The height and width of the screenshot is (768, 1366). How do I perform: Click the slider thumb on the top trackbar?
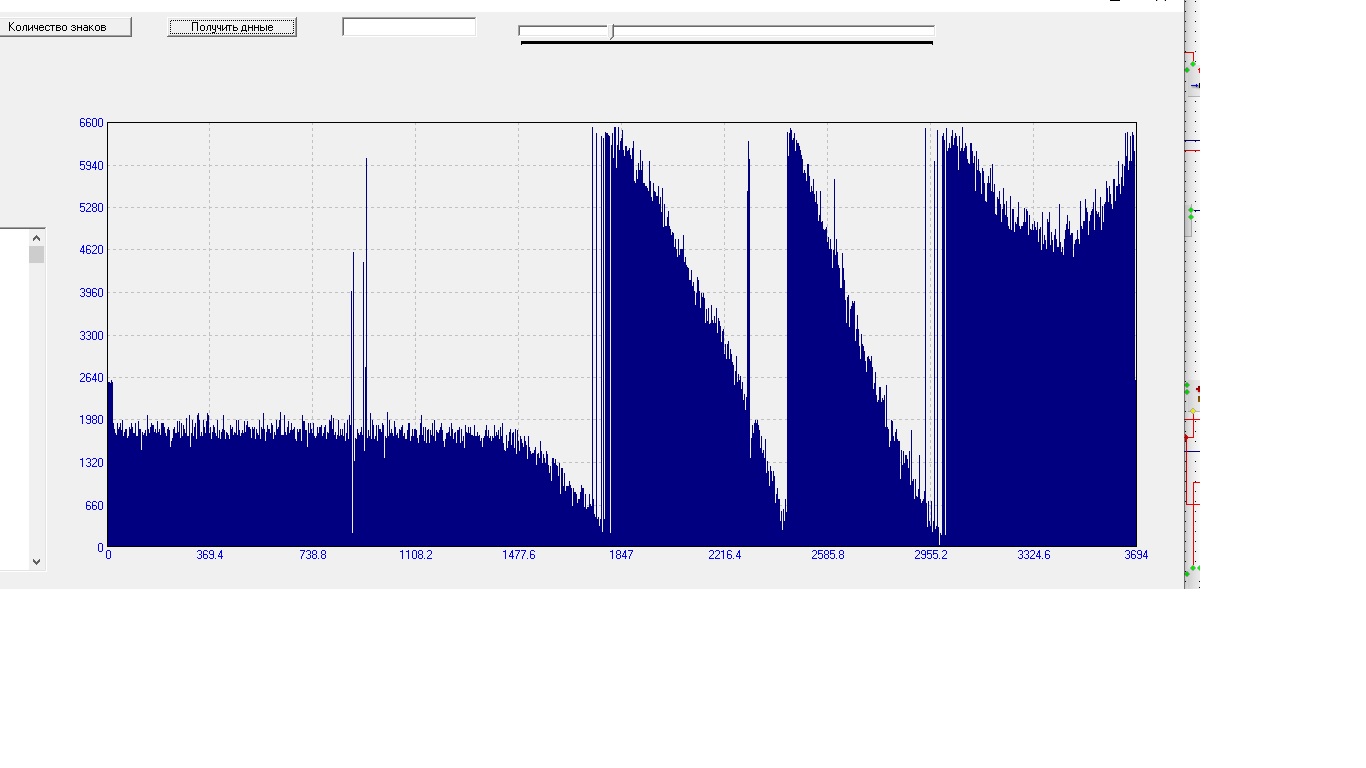(x=612, y=32)
